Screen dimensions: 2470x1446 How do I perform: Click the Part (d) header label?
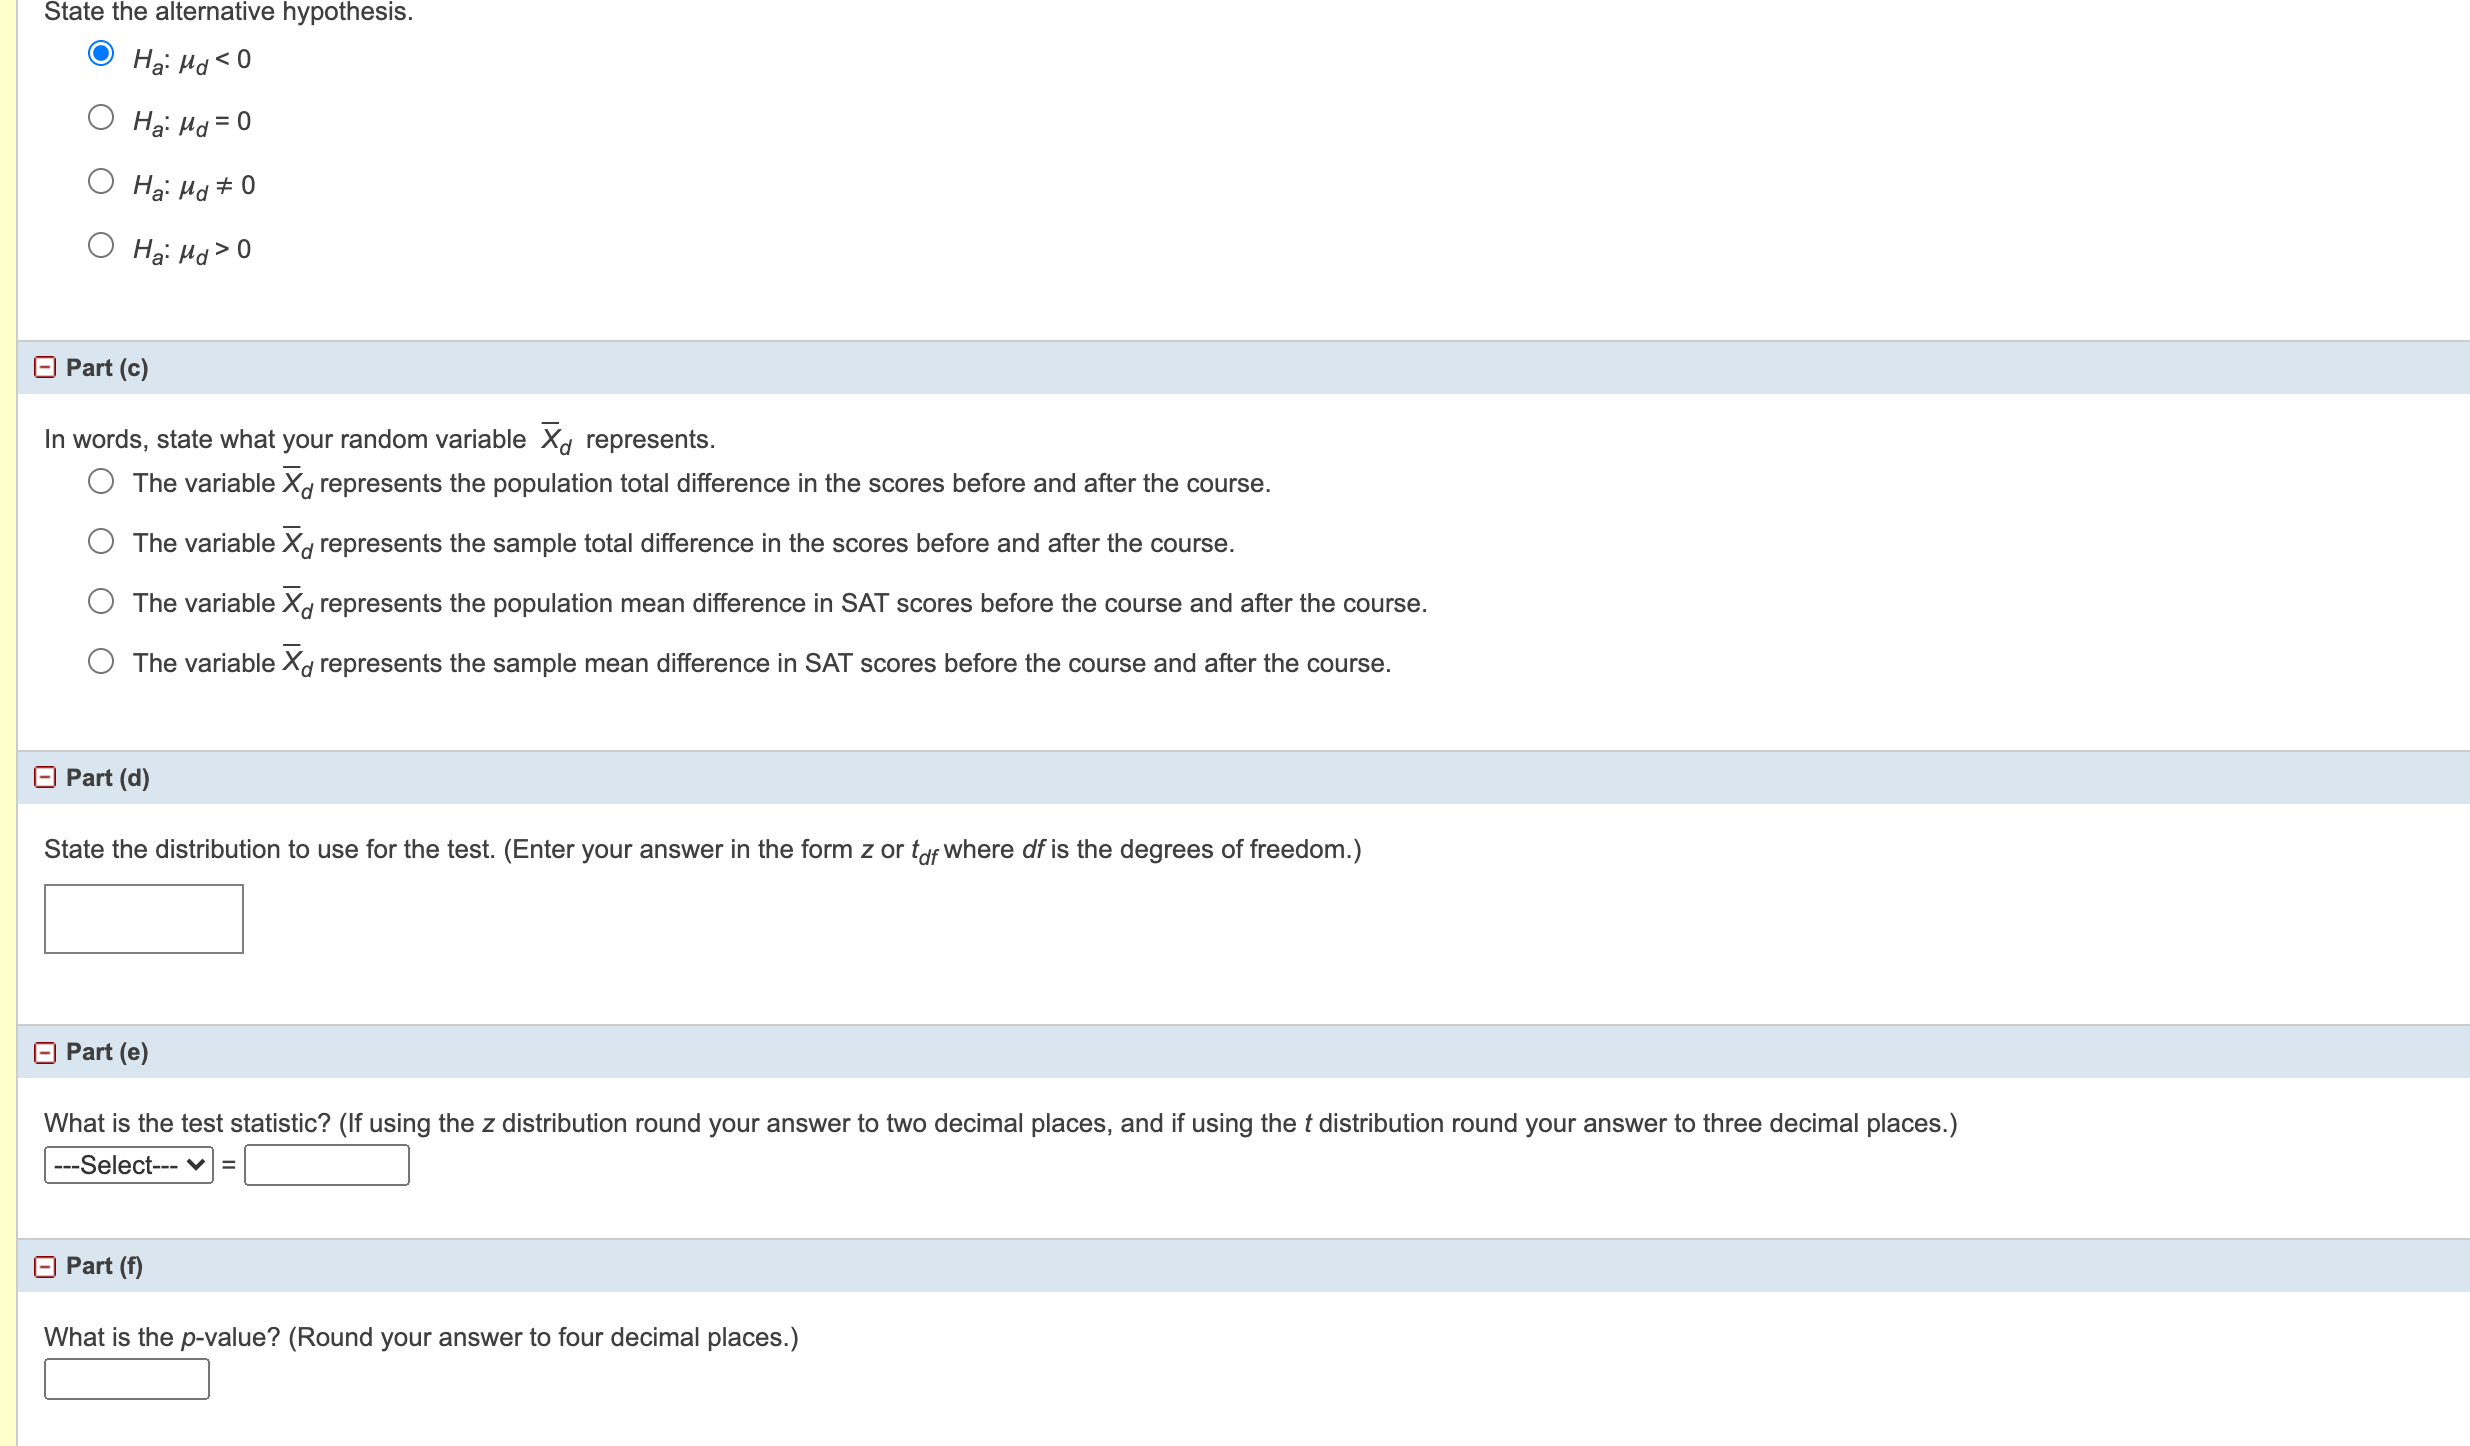(107, 777)
